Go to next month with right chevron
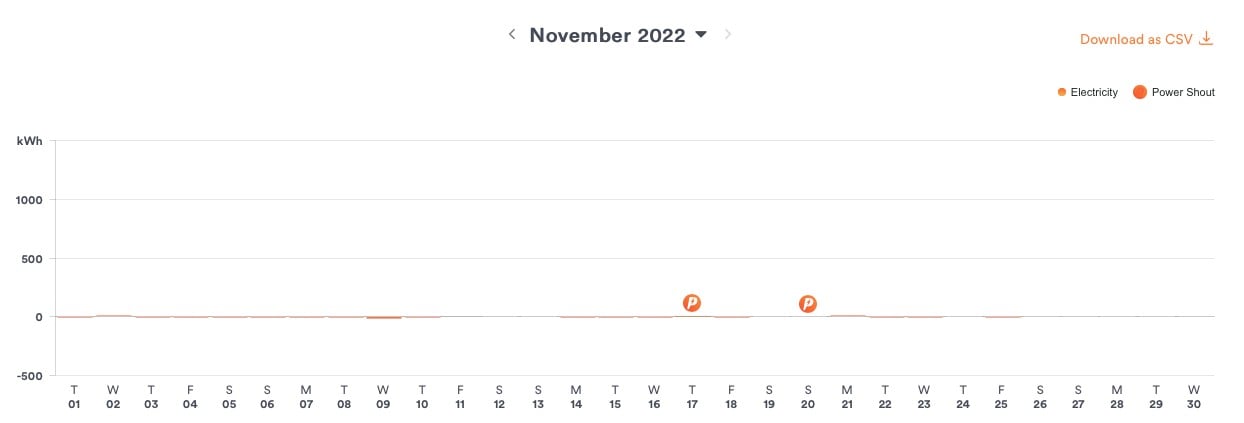This screenshot has width=1244, height=423. (728, 35)
